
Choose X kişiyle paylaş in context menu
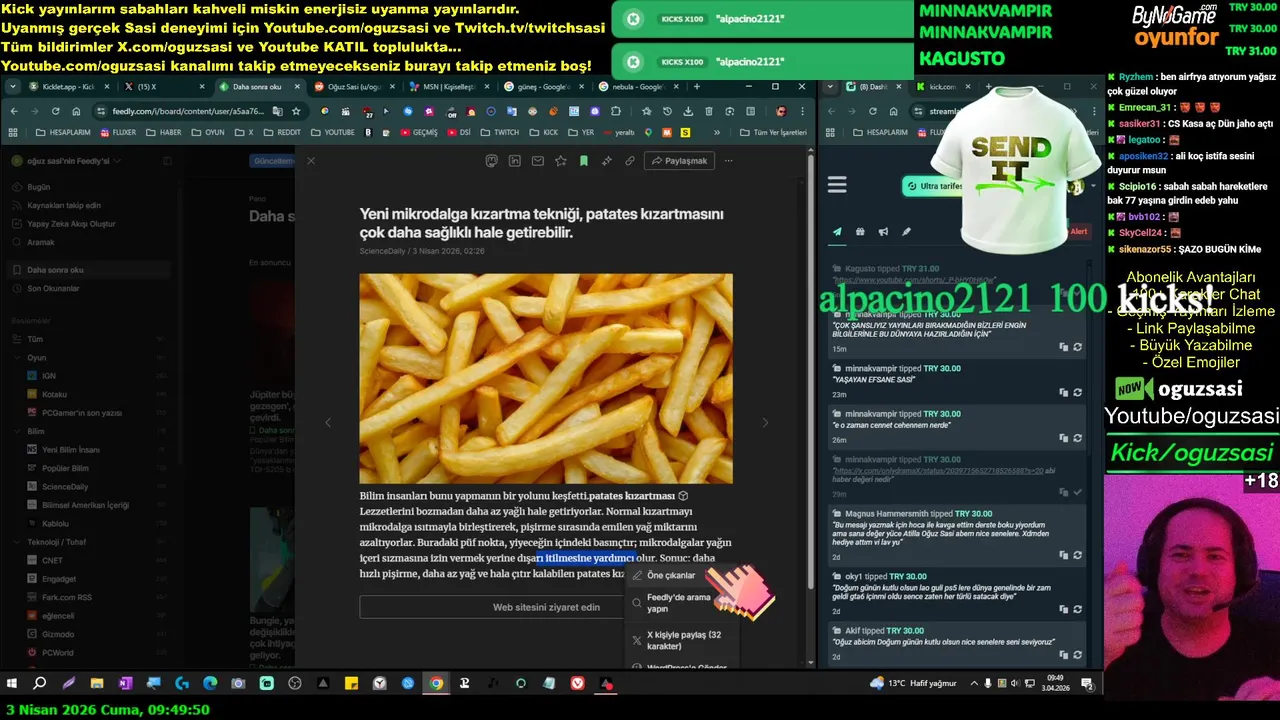[682, 640]
